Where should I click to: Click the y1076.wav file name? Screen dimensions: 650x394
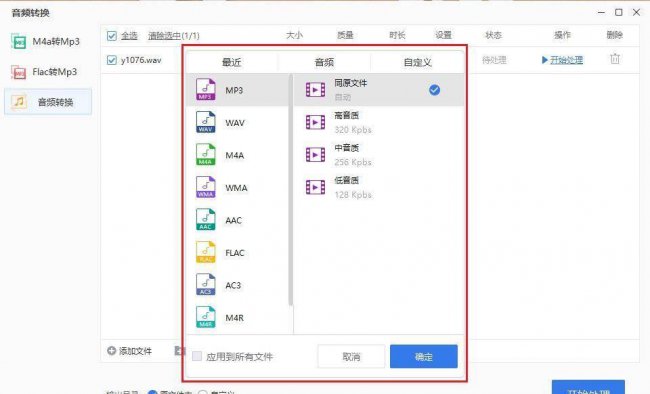pyautogui.click(x=141, y=60)
